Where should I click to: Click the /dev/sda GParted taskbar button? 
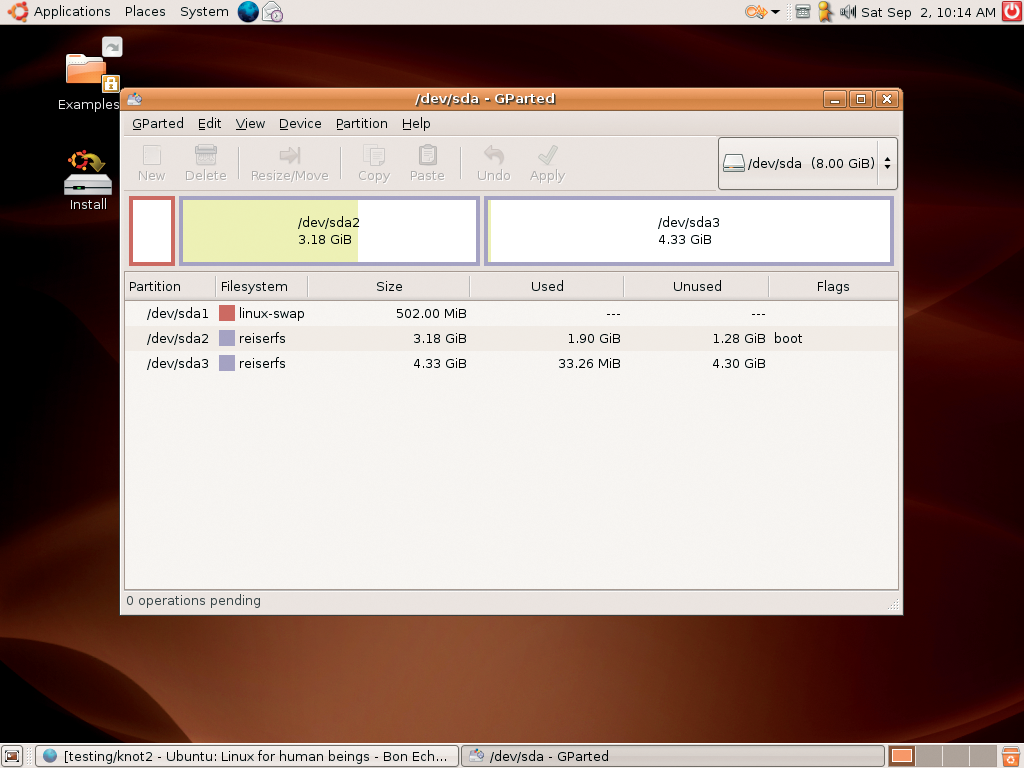click(x=672, y=756)
